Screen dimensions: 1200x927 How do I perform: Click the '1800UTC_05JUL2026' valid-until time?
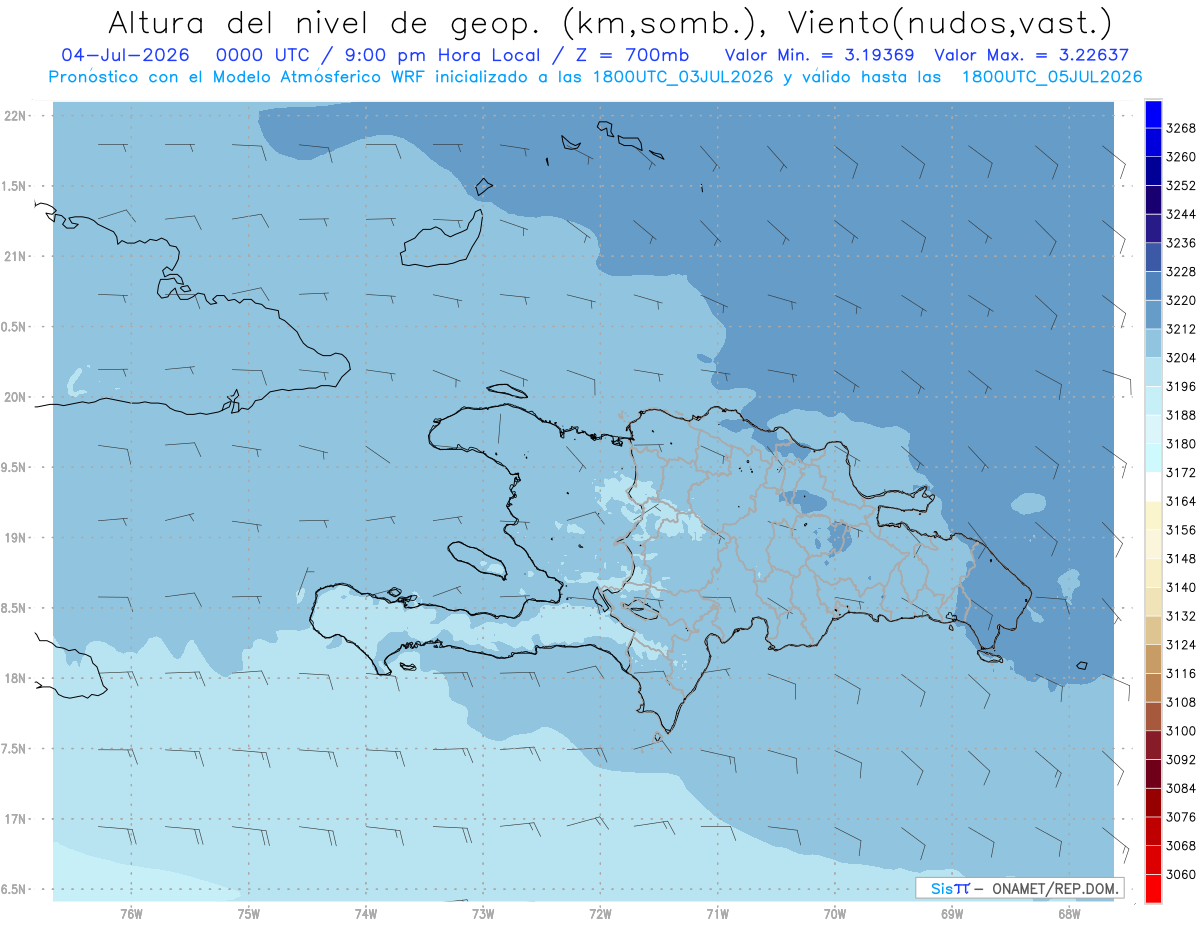[1052, 77]
